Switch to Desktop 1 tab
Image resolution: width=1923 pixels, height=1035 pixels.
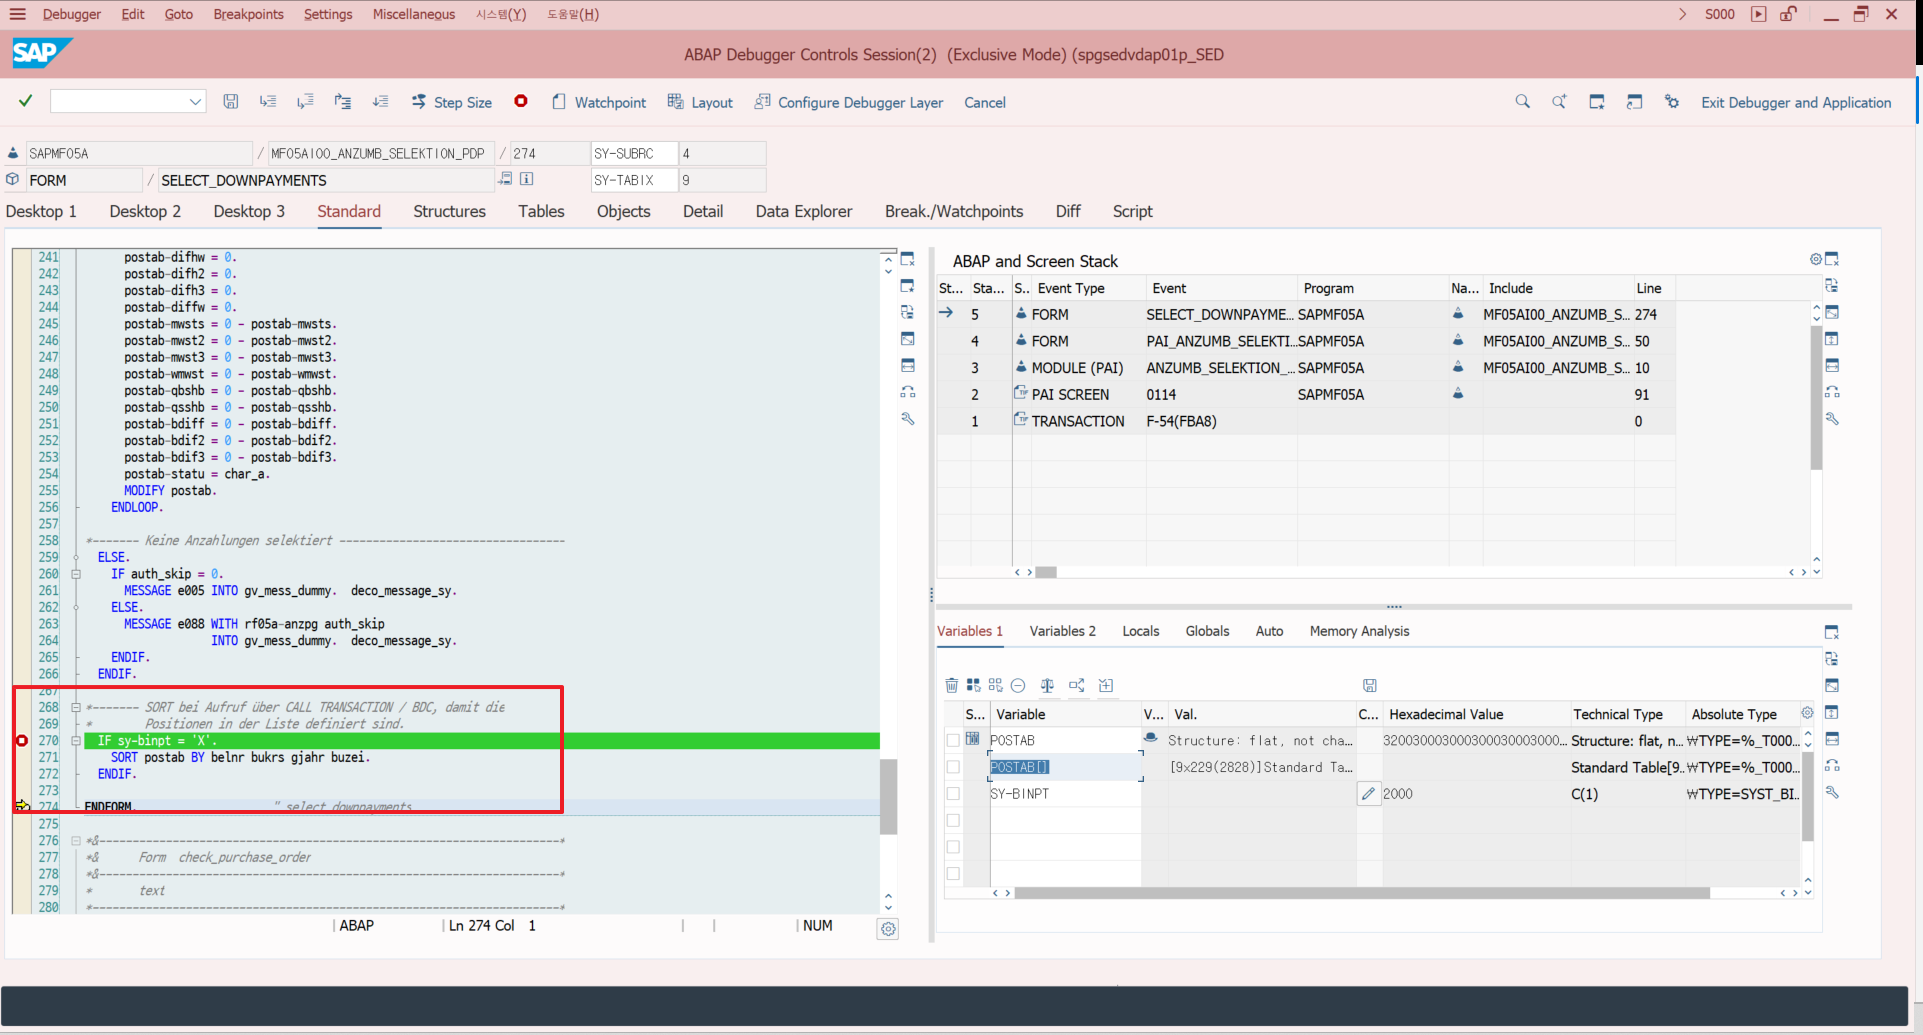pyautogui.click(x=41, y=211)
